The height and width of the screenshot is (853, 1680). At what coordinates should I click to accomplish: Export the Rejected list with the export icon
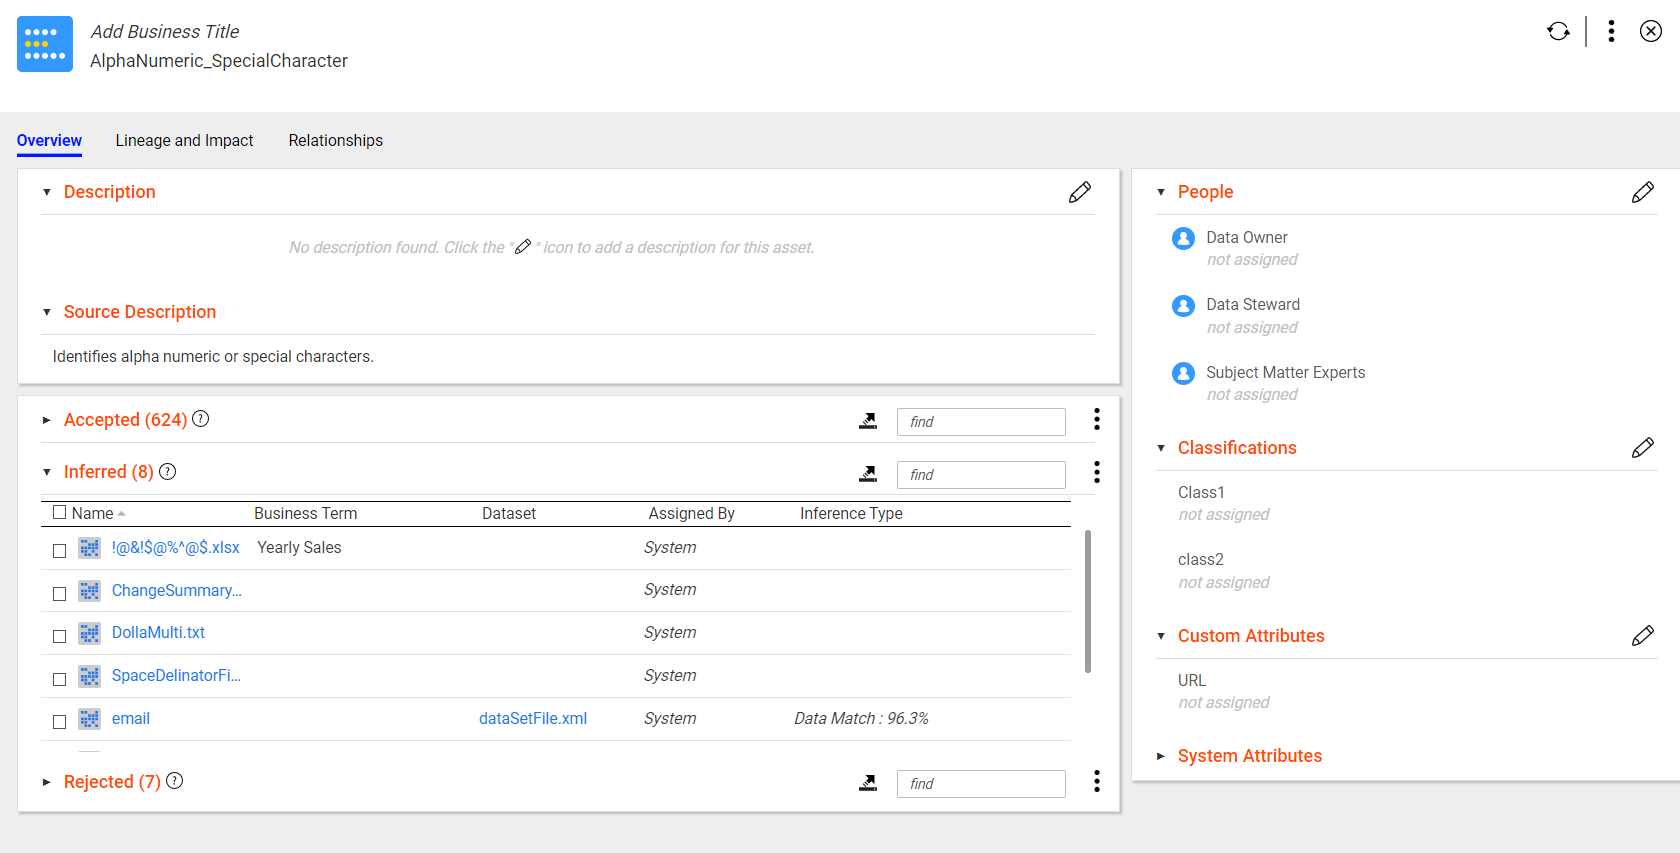[x=868, y=783]
